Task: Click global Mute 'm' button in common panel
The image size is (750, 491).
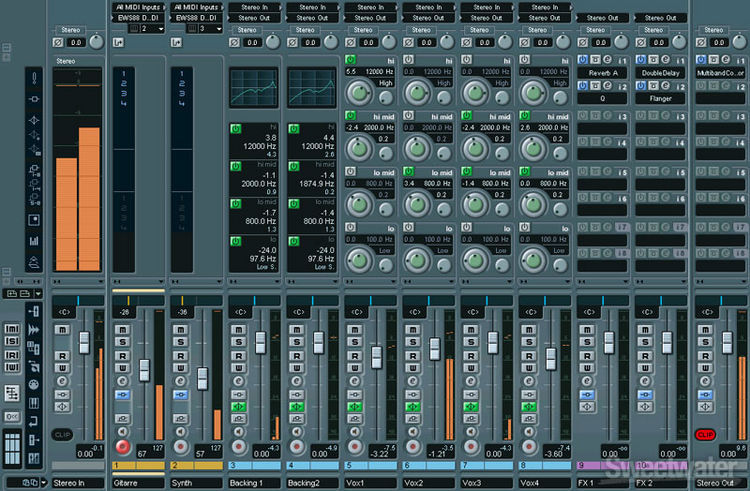Action: [x=12, y=329]
